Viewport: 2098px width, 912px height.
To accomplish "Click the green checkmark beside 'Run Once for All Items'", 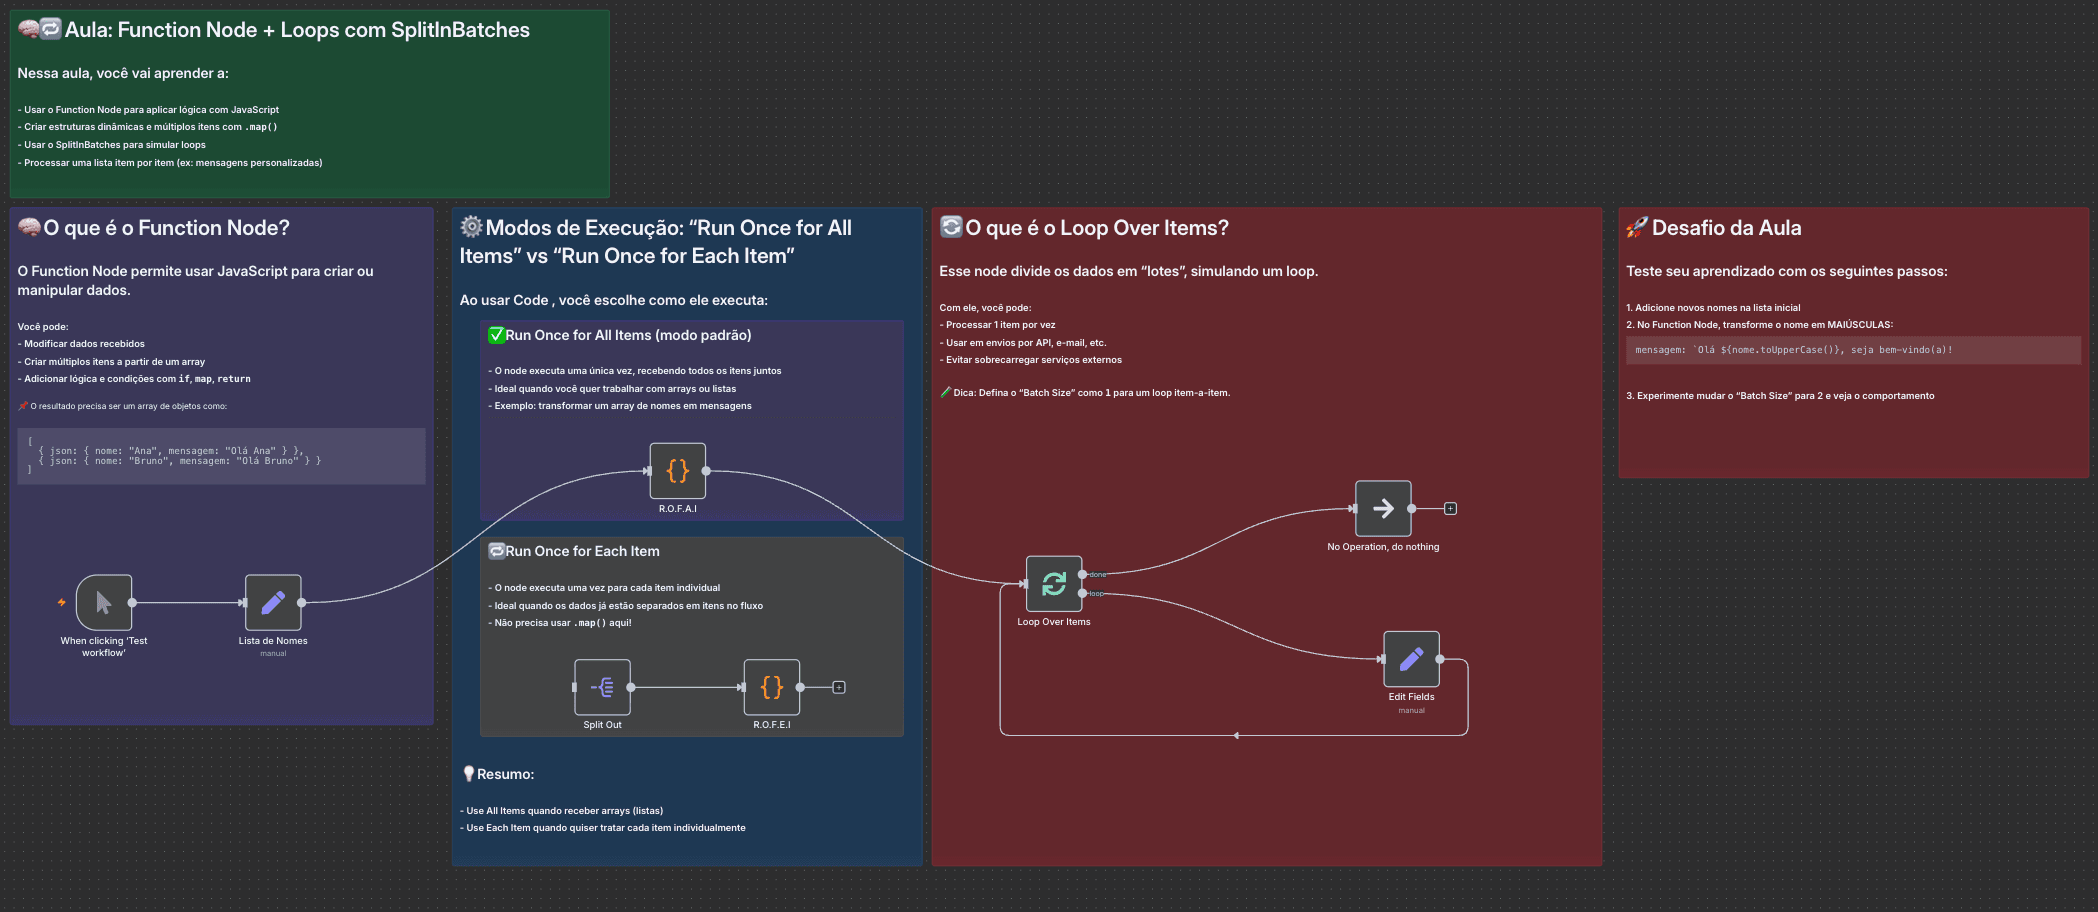I will pos(496,335).
